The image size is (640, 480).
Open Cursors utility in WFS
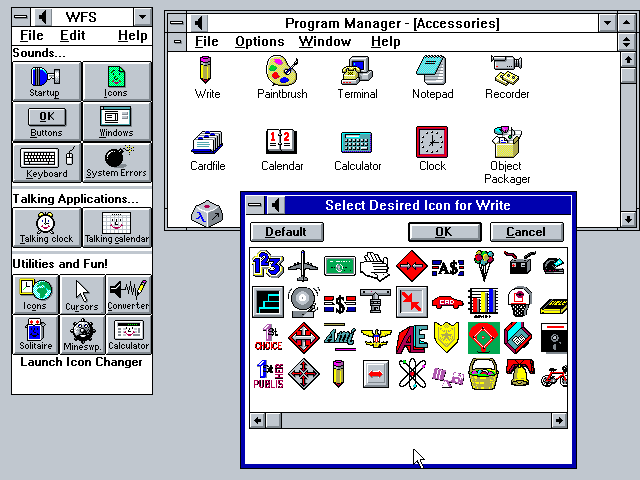pyautogui.click(x=82, y=294)
